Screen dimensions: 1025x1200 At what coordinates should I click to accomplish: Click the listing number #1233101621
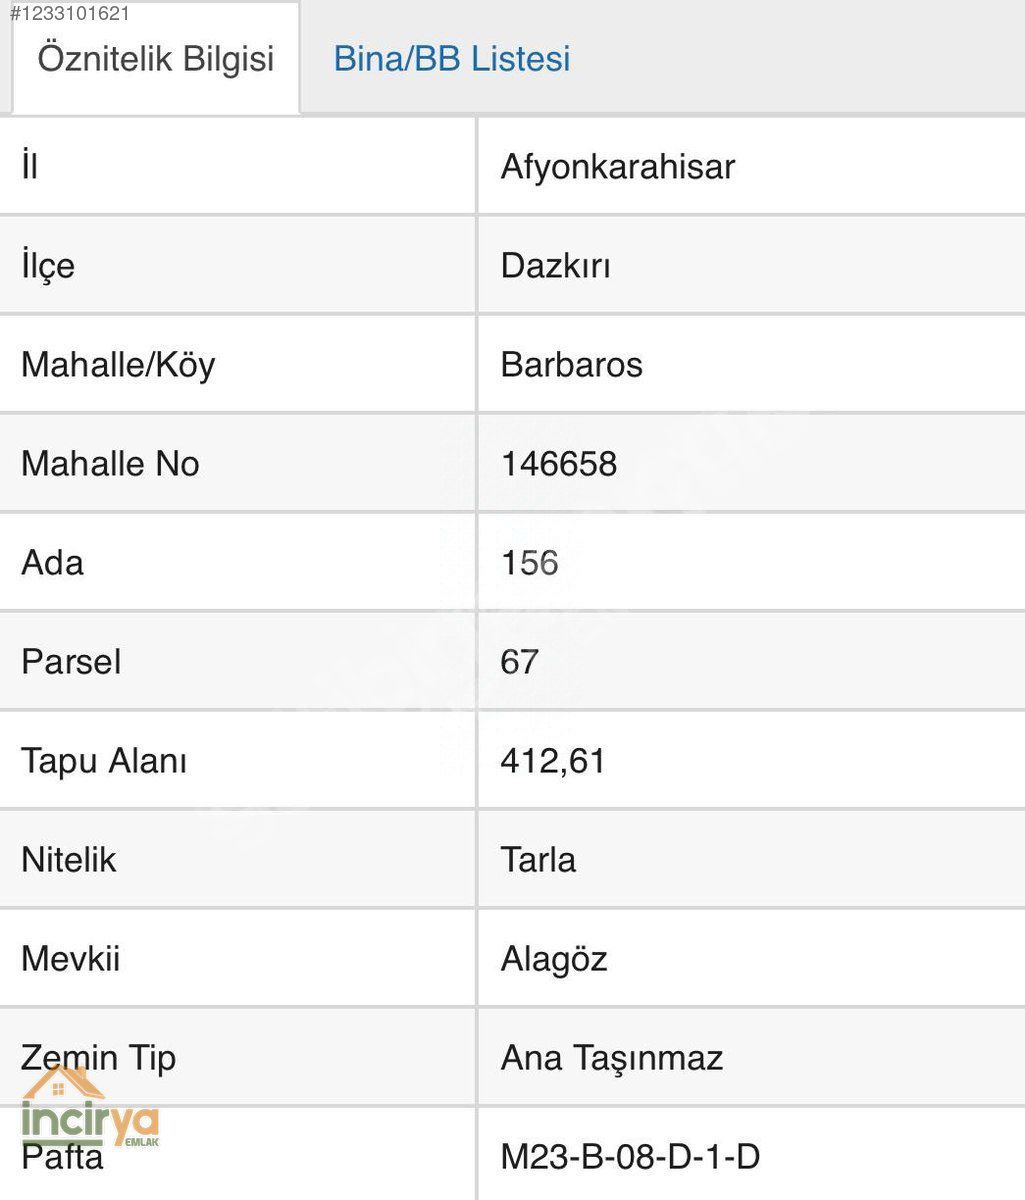pos(69,14)
